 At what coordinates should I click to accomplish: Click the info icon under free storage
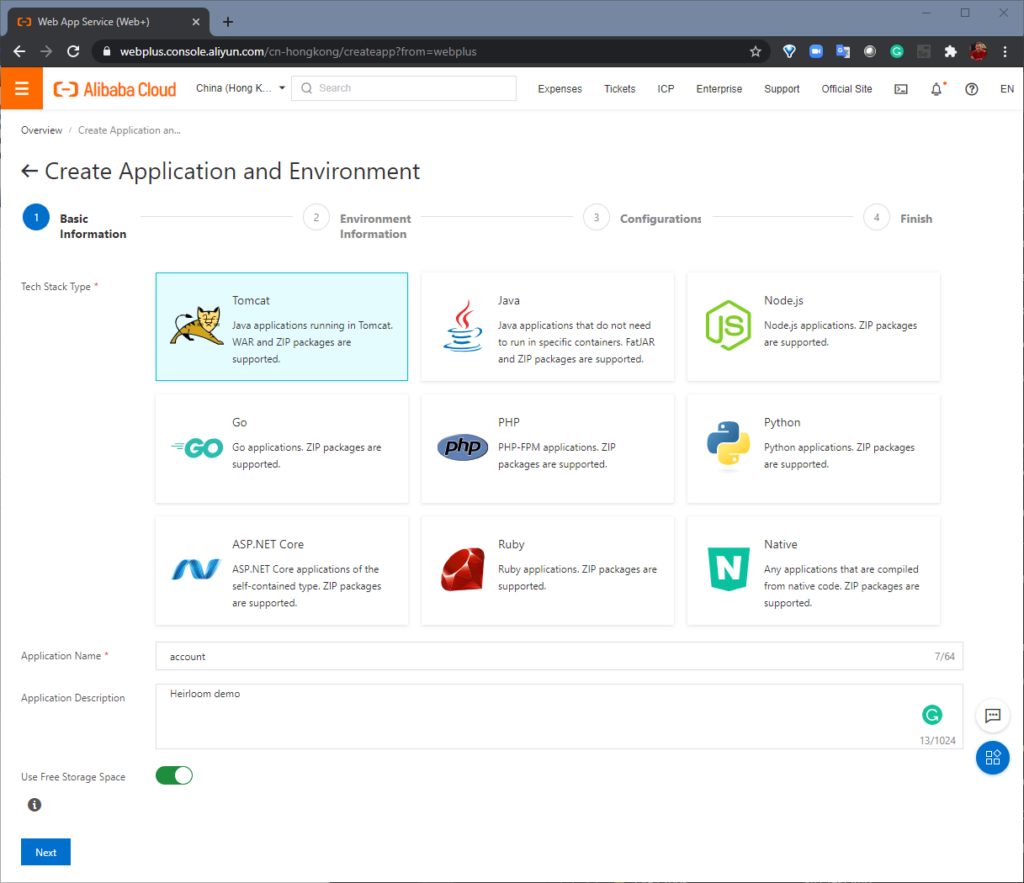click(x=35, y=805)
